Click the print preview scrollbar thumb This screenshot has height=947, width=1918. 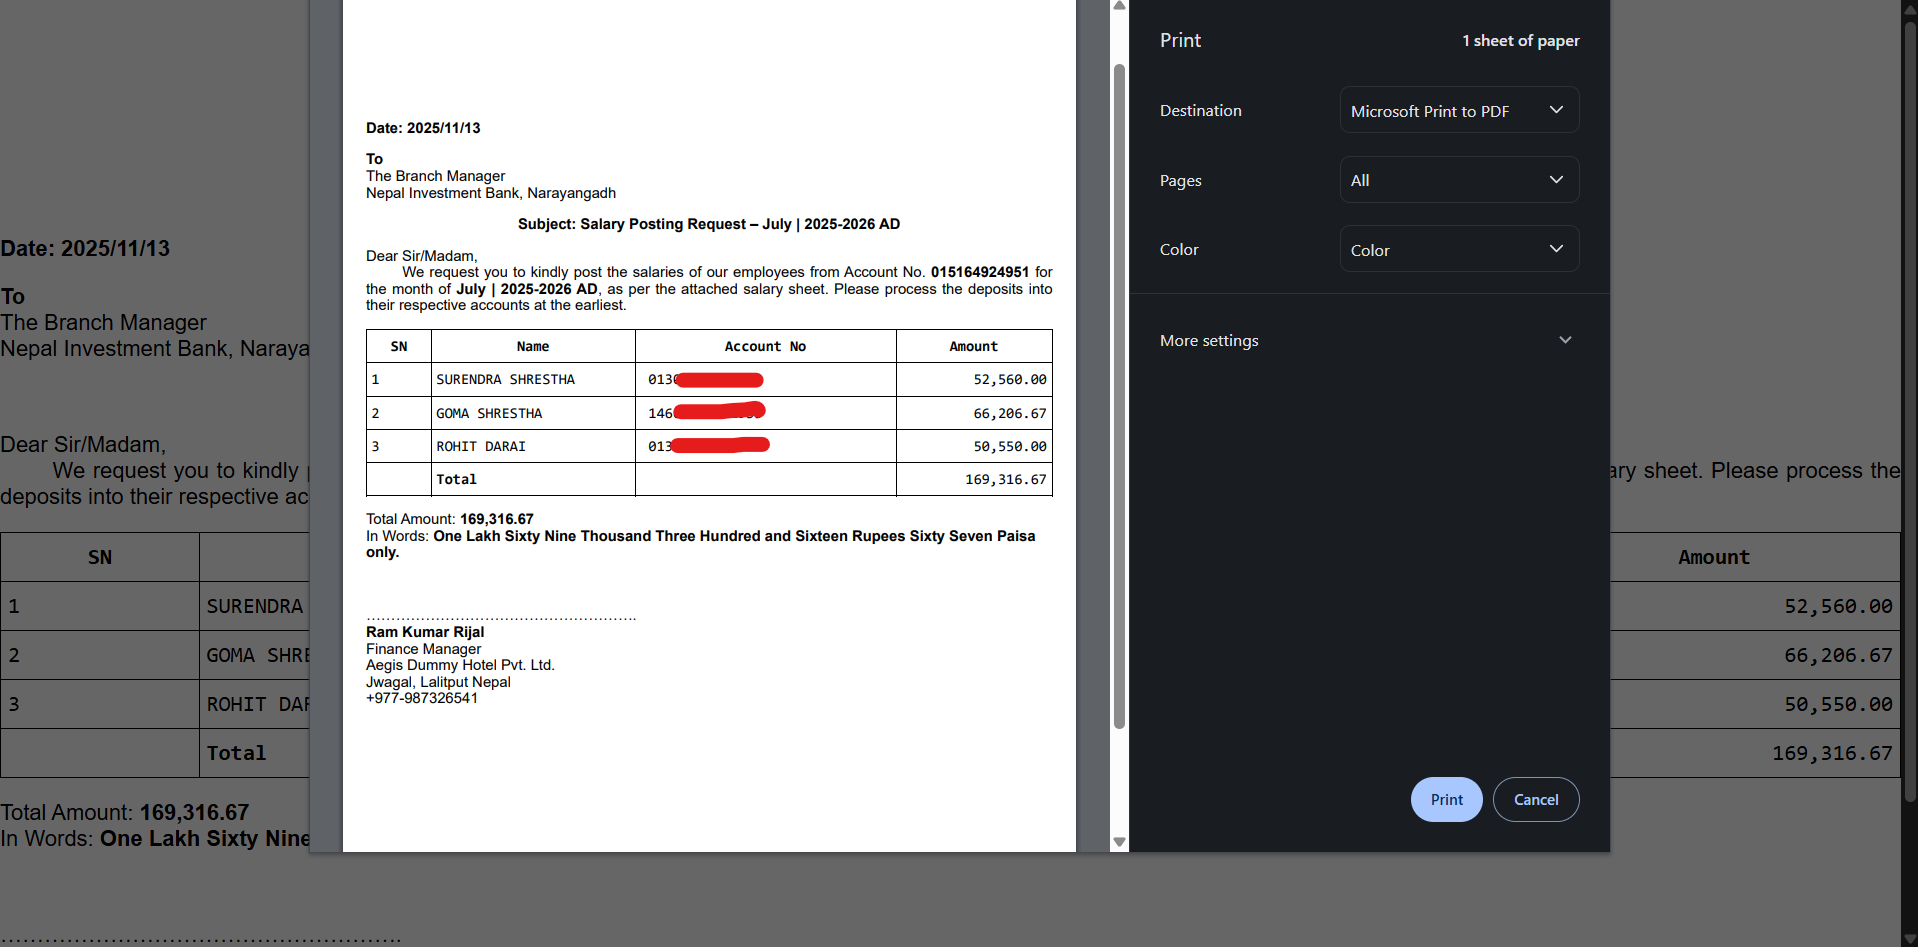pos(1120,400)
